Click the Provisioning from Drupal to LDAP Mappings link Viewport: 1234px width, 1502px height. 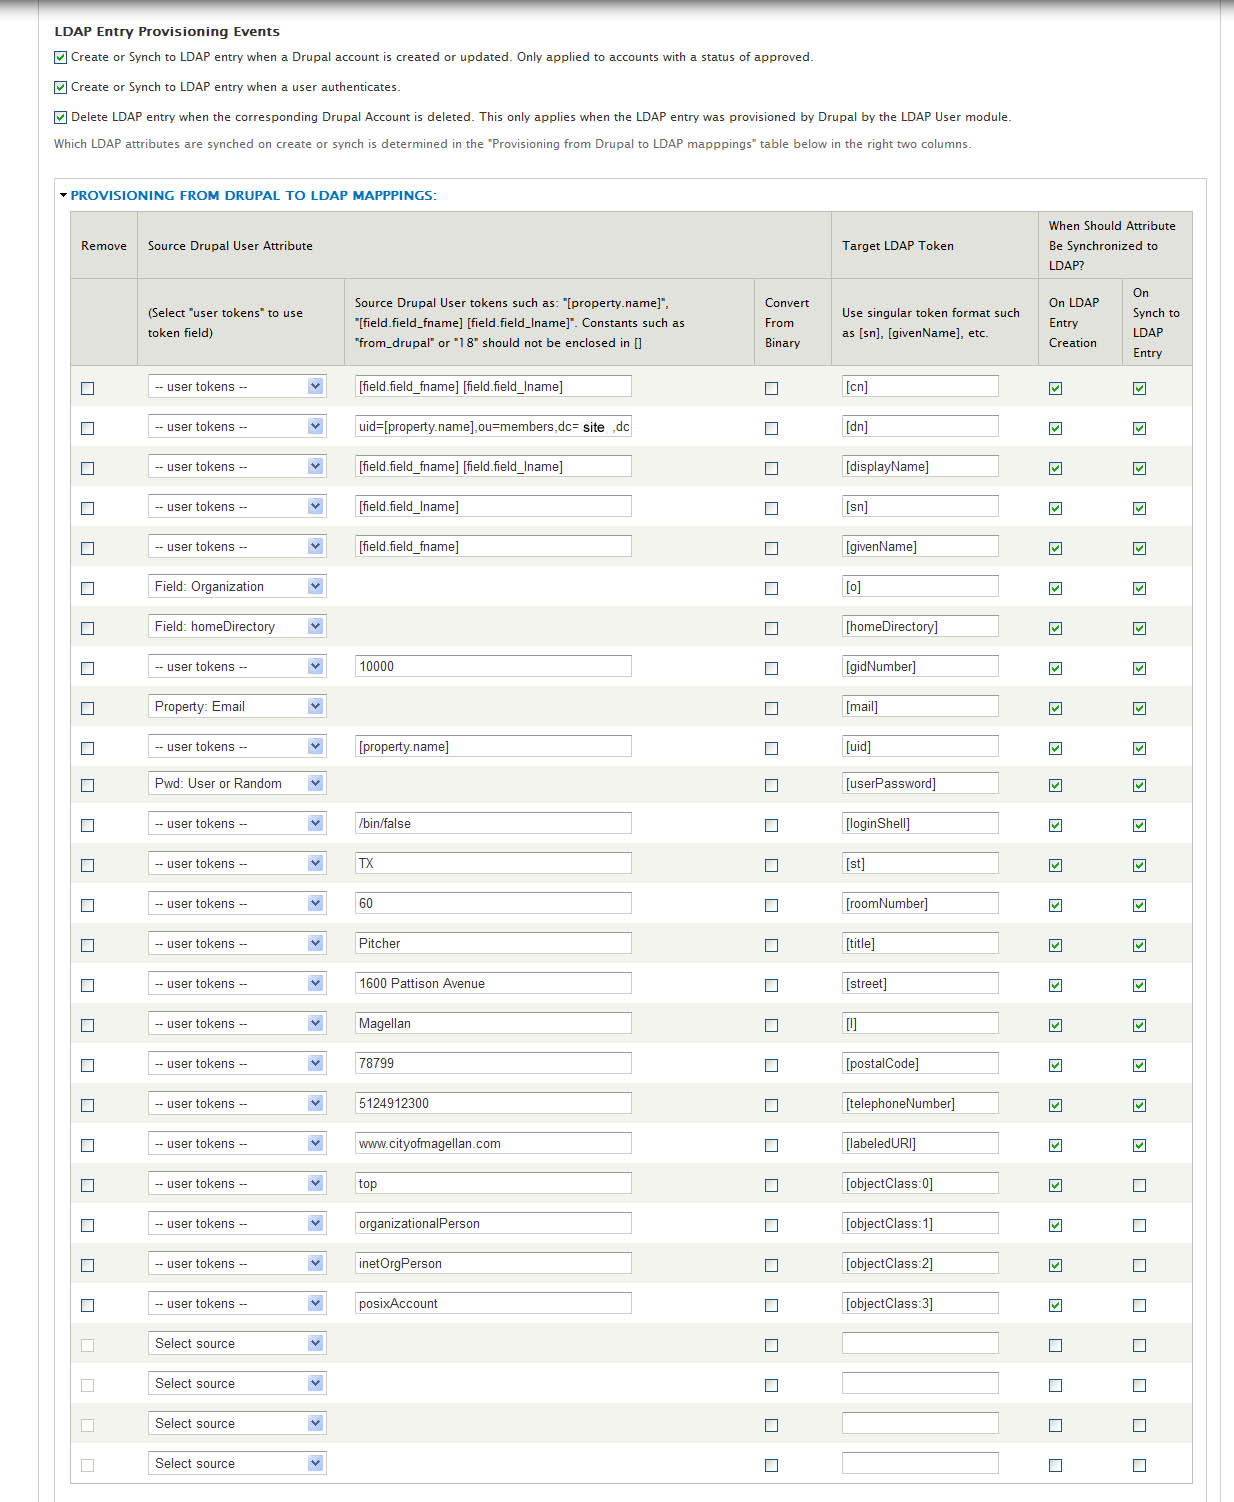[x=253, y=196]
